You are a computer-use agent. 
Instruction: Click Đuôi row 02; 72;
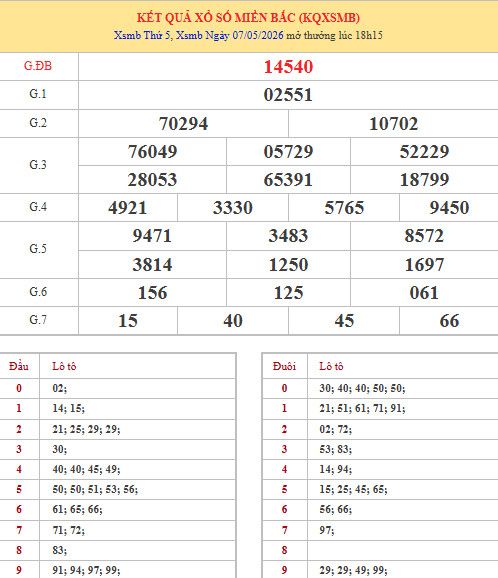coord(335,429)
